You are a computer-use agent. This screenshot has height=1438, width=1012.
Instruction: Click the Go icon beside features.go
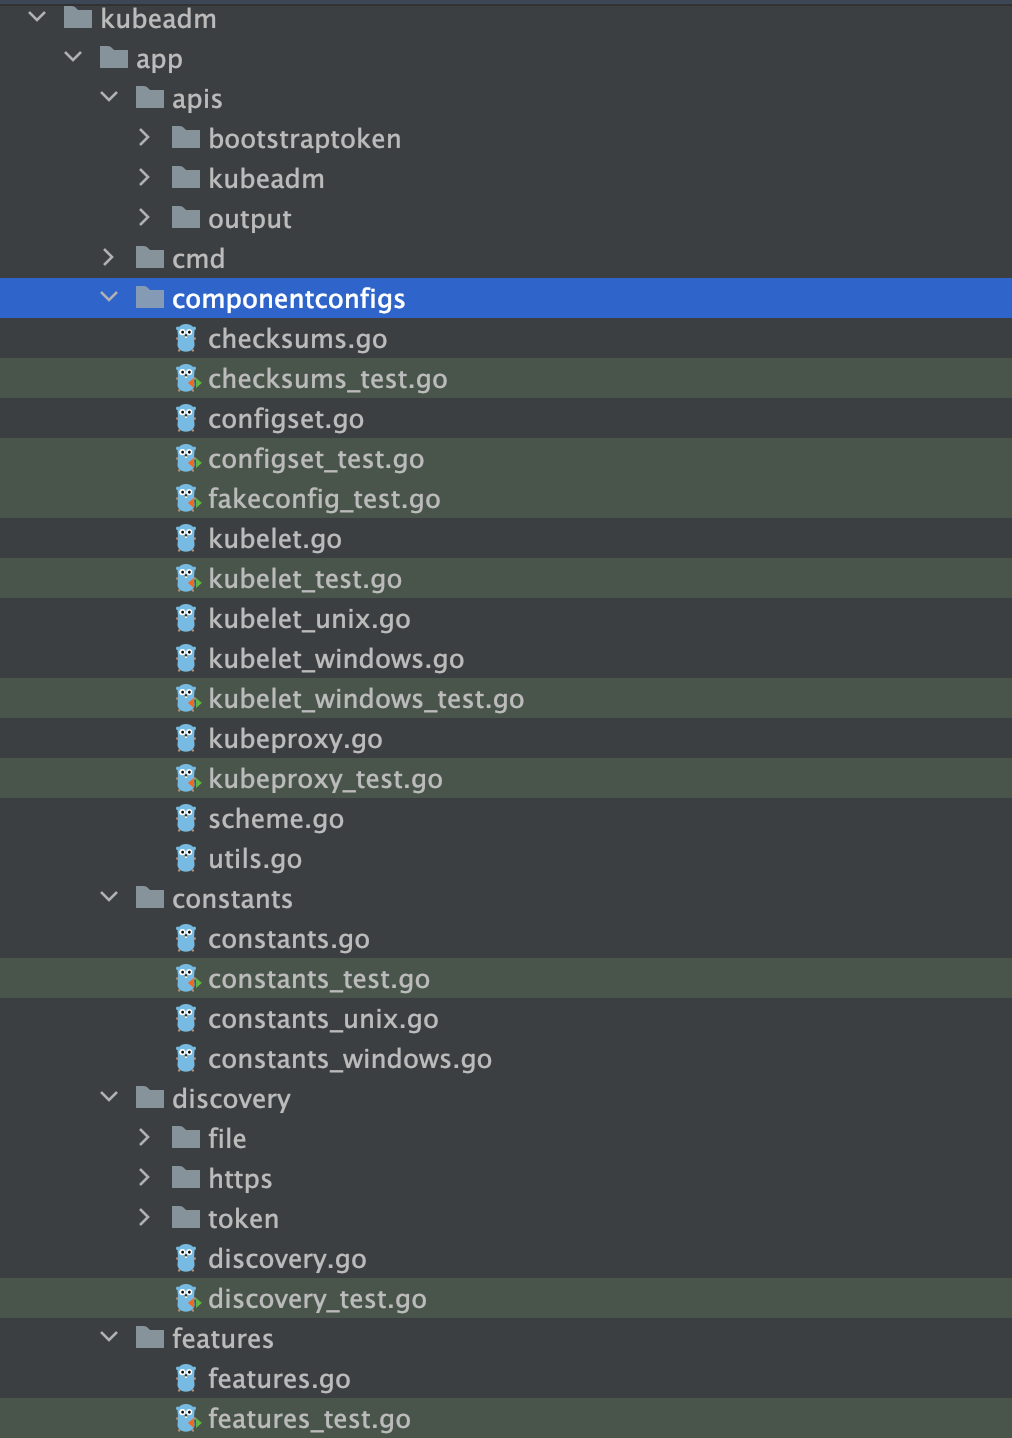186,1379
